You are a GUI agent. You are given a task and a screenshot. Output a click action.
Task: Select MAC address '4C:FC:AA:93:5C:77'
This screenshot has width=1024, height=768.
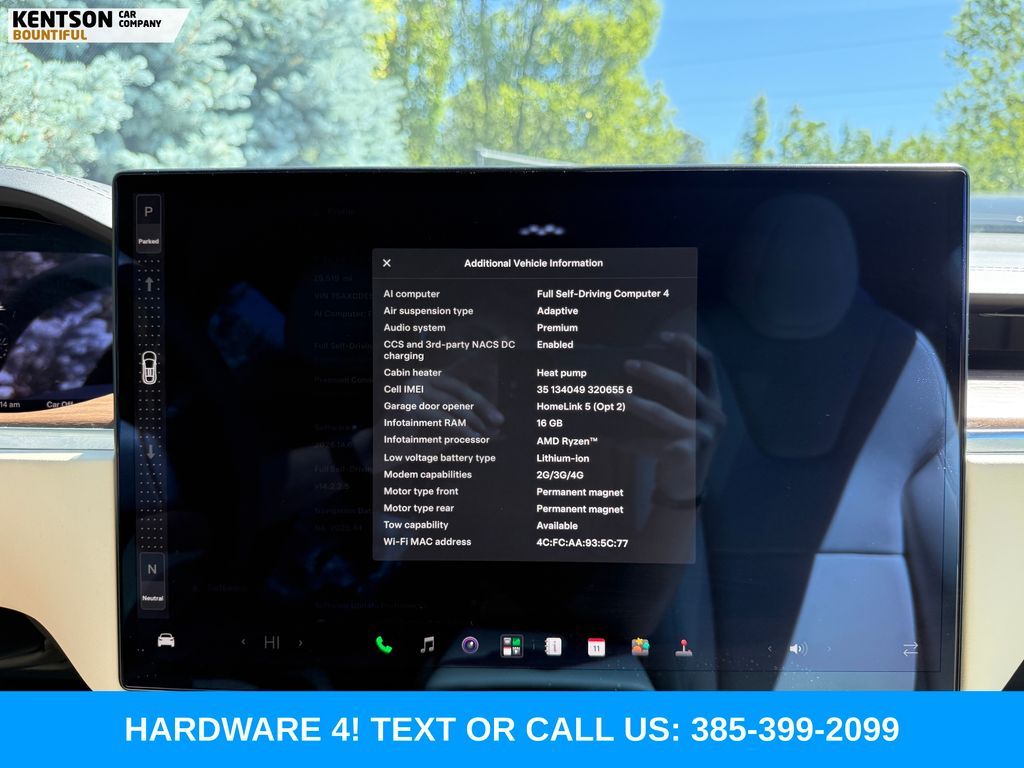(x=582, y=543)
